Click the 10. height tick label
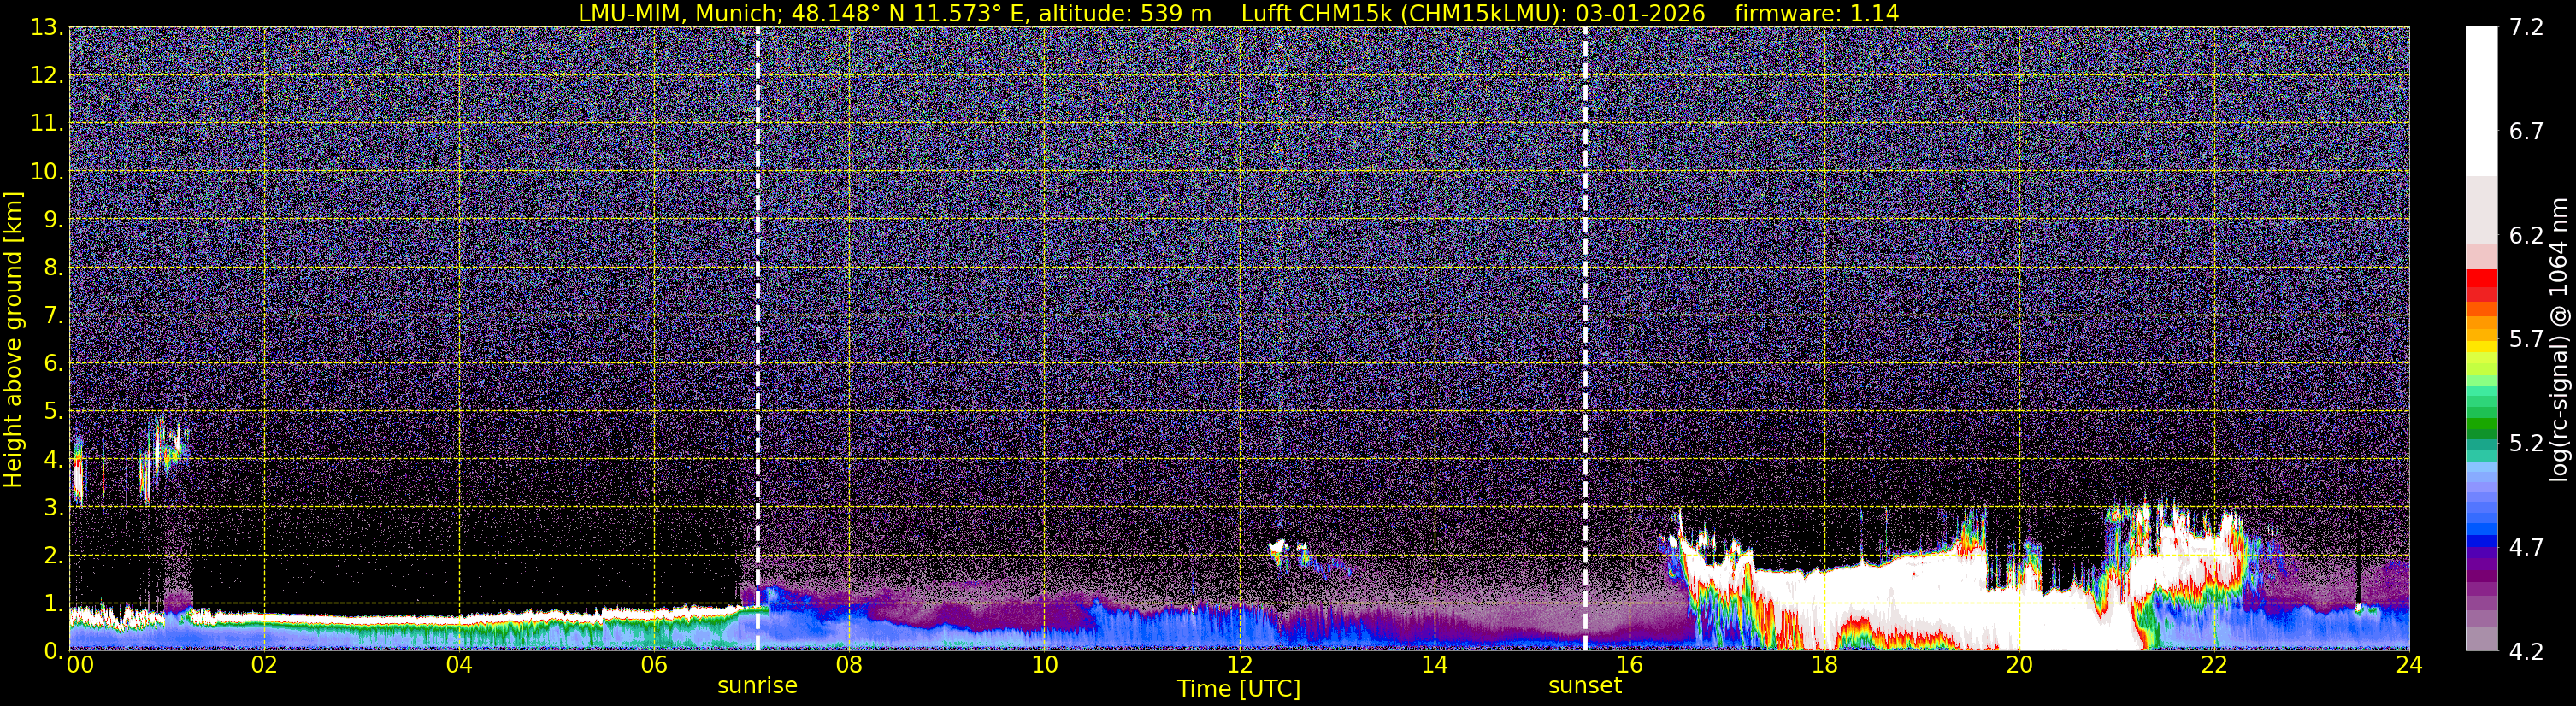The width and height of the screenshot is (2576, 706). 47,171
